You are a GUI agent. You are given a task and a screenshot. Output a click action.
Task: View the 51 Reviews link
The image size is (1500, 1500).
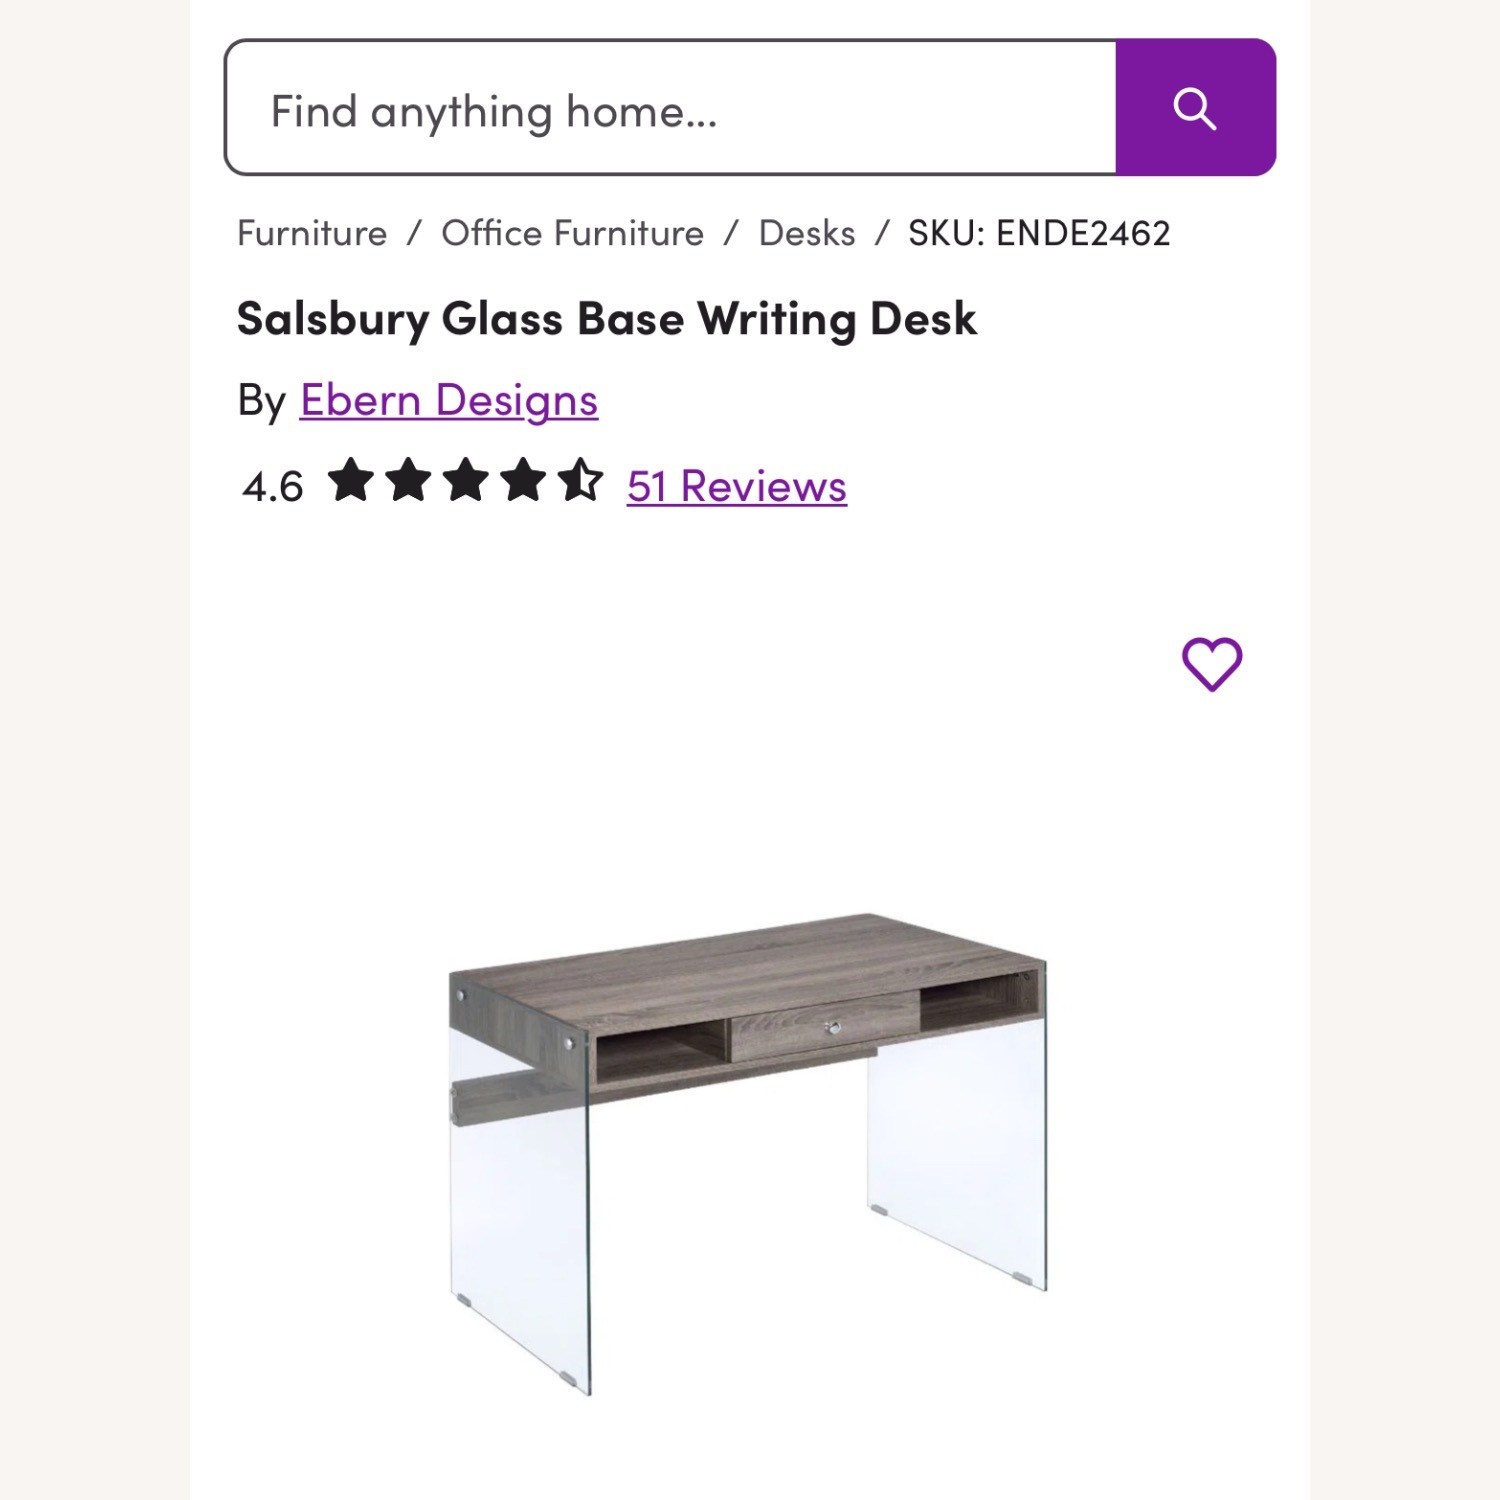tap(736, 485)
